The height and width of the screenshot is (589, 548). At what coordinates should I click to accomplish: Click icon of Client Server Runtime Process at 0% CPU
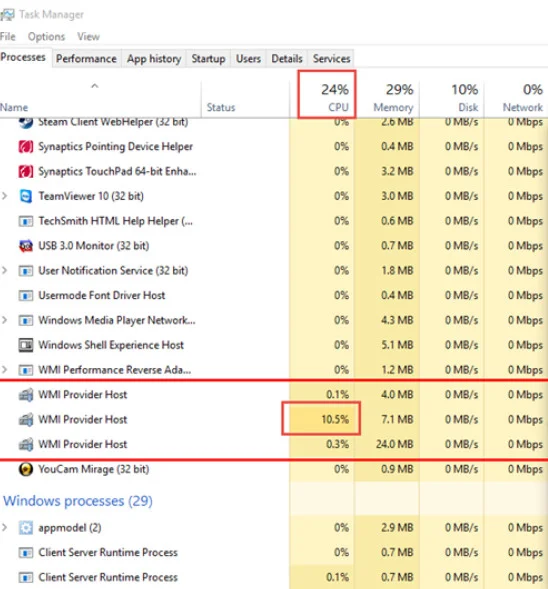[26, 553]
